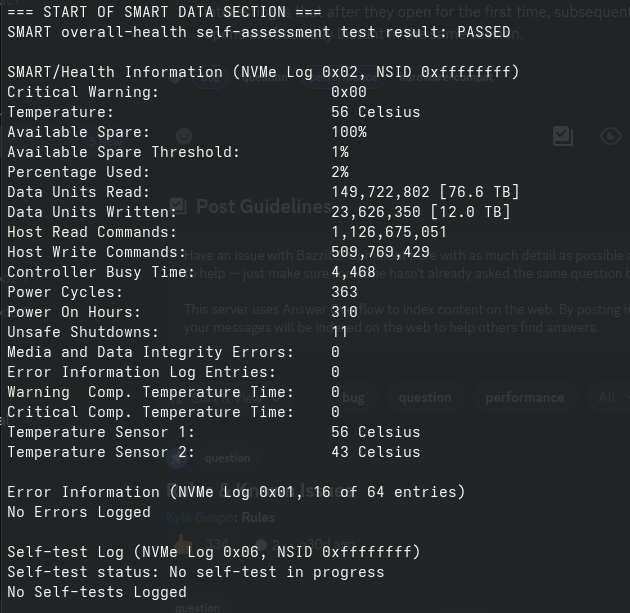Click the Rules preview text after the author name
Screen dimensions: 630x613
(x=259, y=518)
